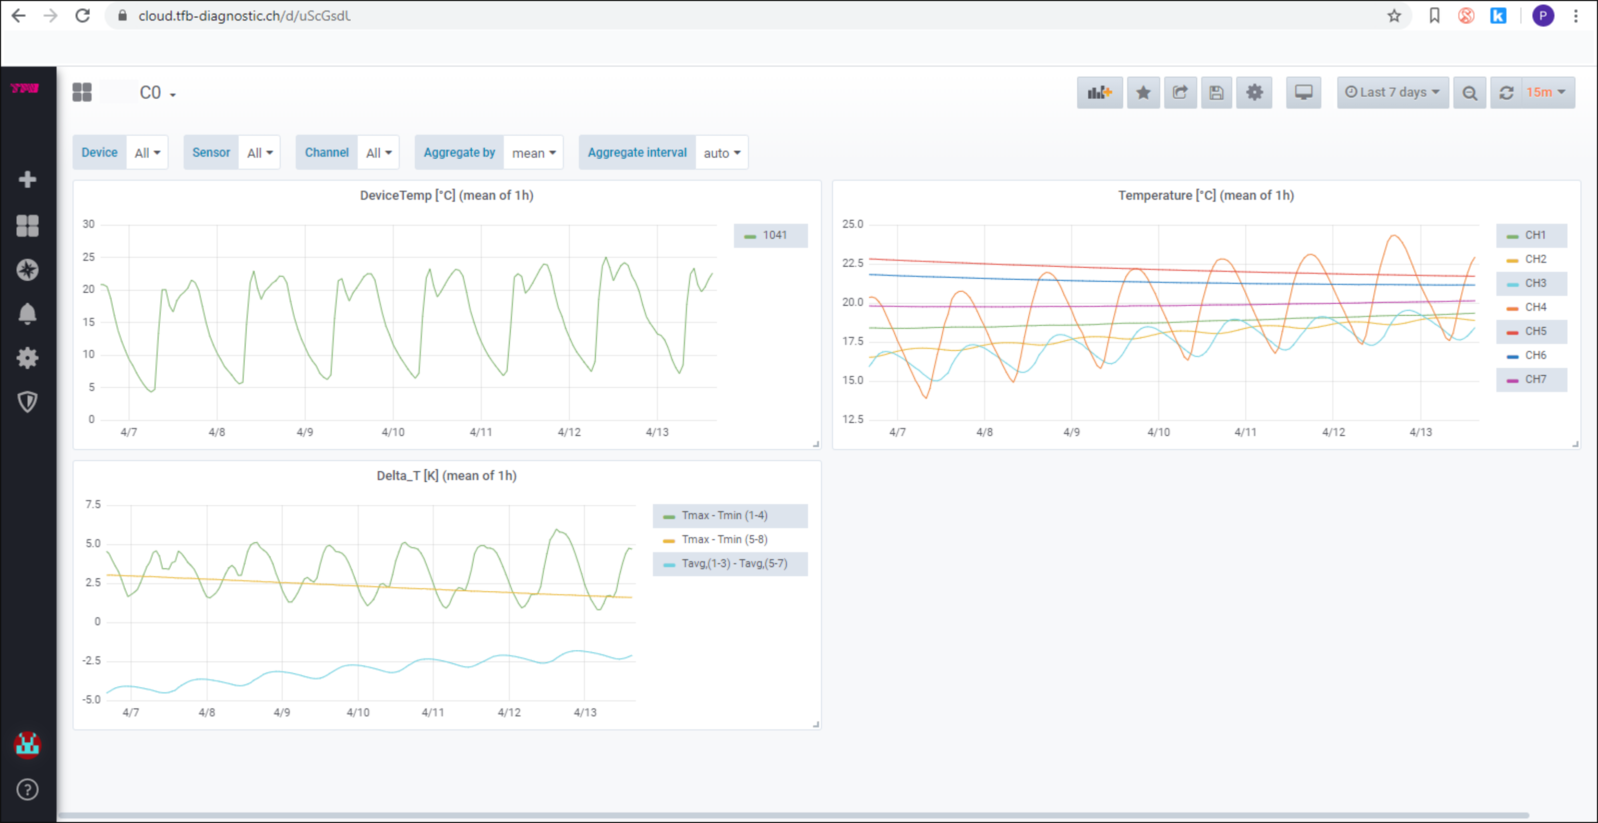Refresh the dashboard with refresh icon

tap(1506, 93)
